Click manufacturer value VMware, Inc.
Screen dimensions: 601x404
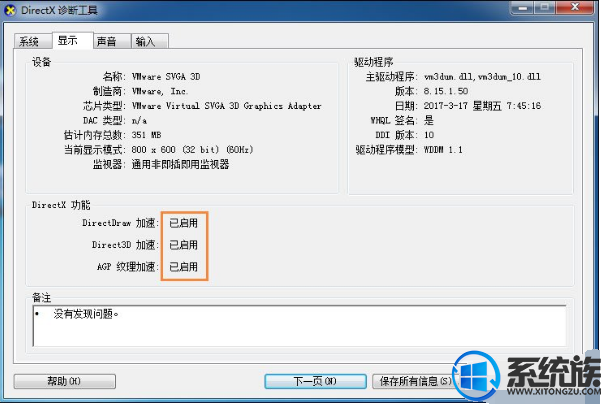tap(160, 91)
